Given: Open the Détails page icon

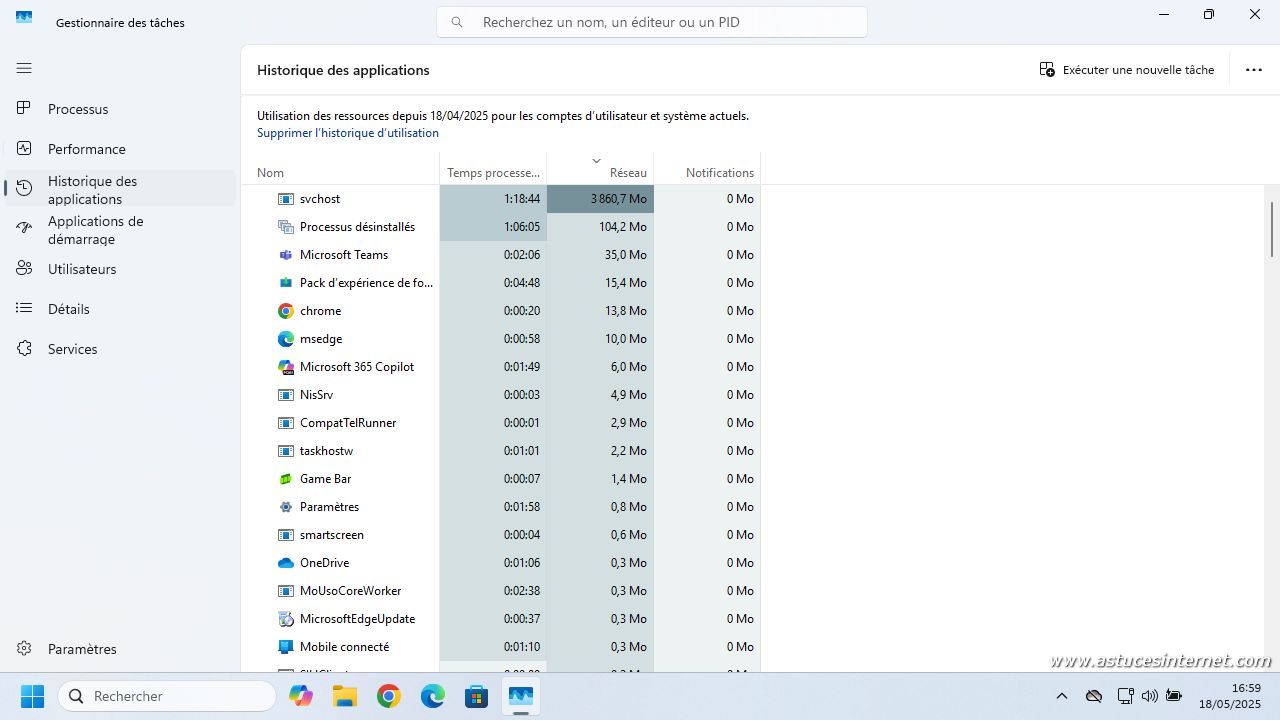Looking at the screenshot, I should click(24, 308).
